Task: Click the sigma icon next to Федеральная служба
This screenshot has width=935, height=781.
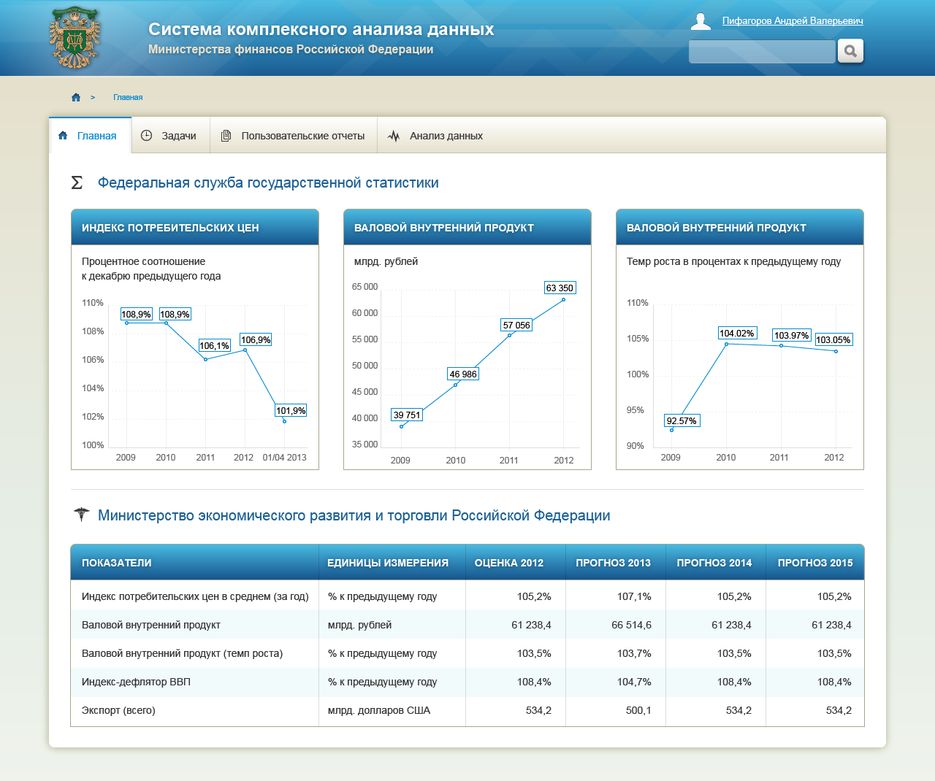Action: click(77, 182)
